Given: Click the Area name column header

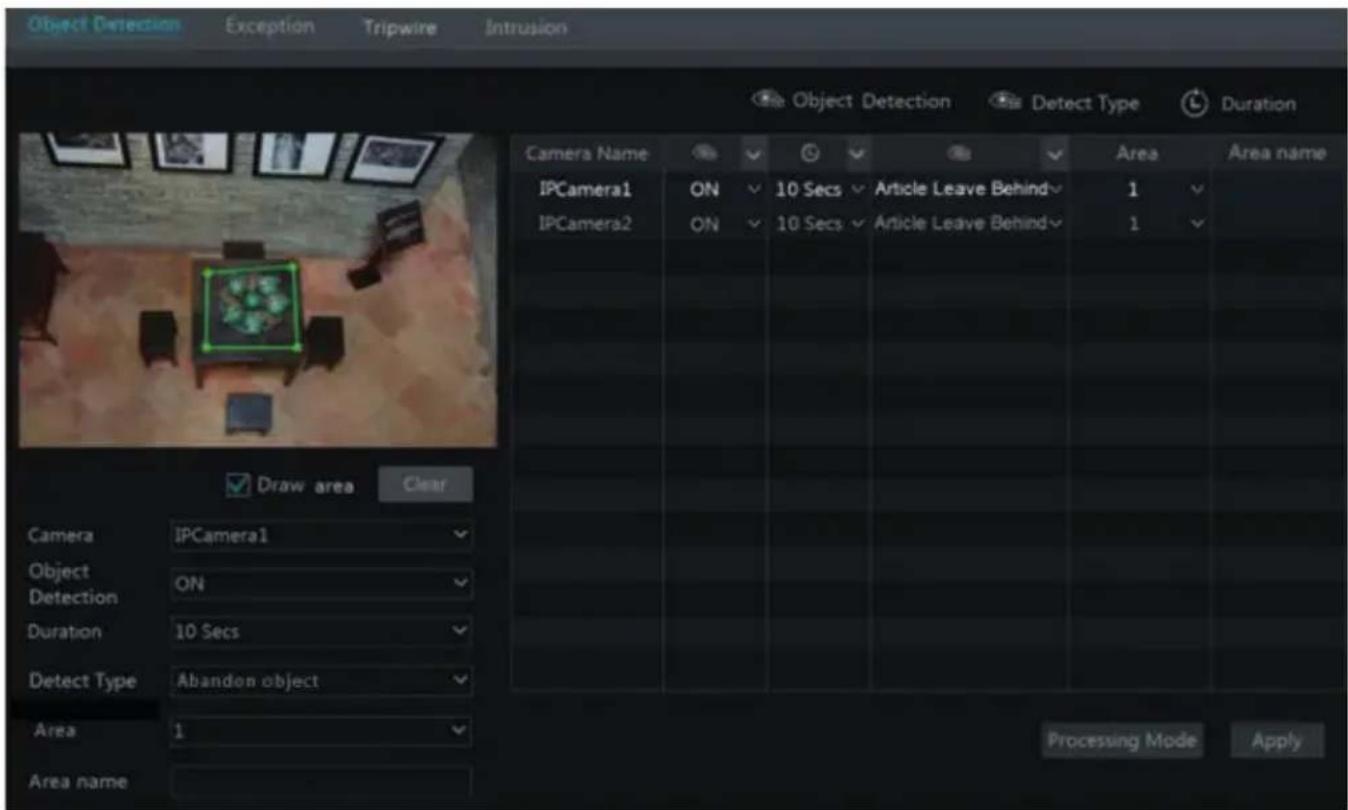Looking at the screenshot, I should [1278, 154].
